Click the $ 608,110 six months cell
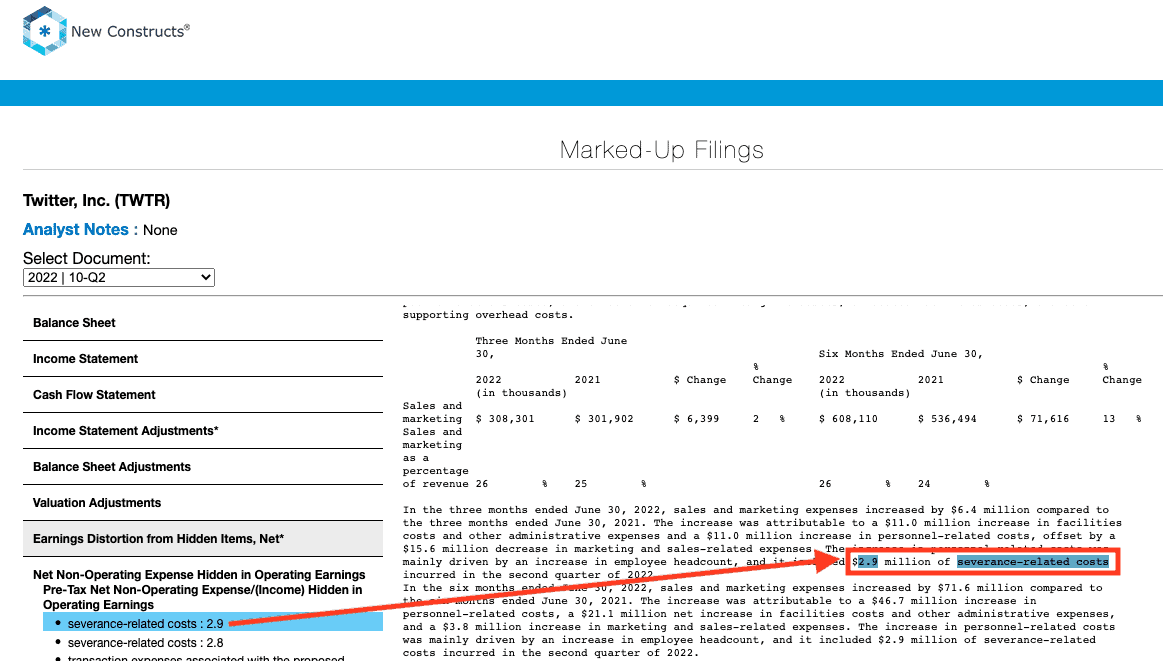Screen dimensions: 1163x661 coord(849,419)
